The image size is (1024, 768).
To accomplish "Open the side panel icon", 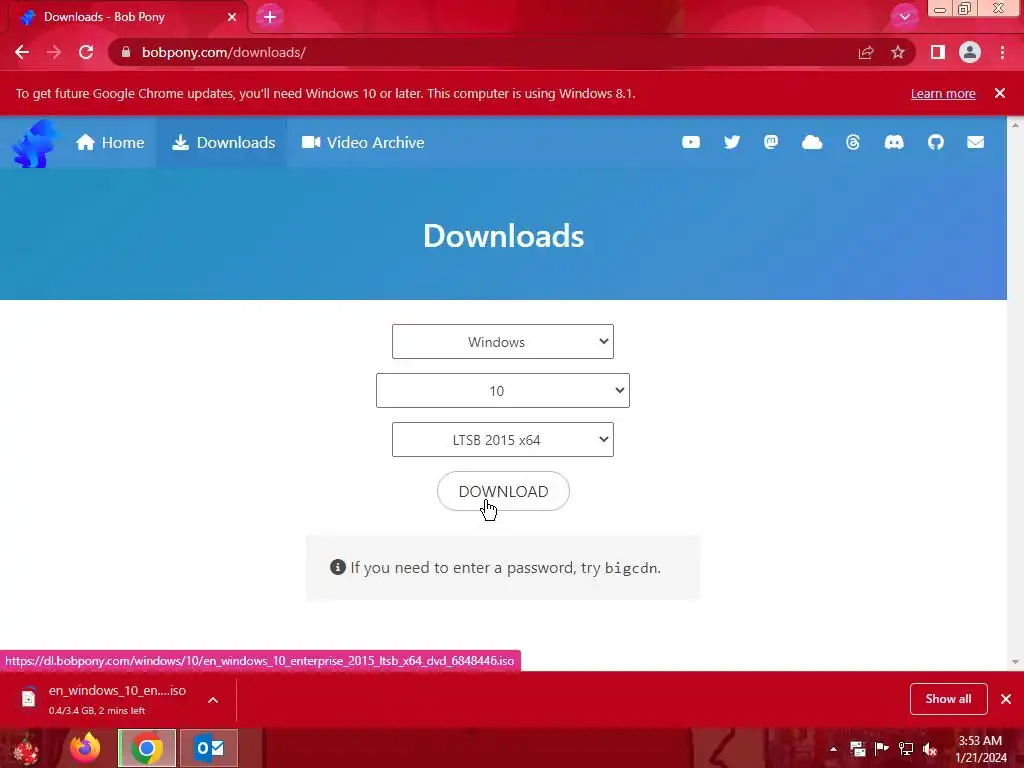I will pyautogui.click(x=938, y=52).
